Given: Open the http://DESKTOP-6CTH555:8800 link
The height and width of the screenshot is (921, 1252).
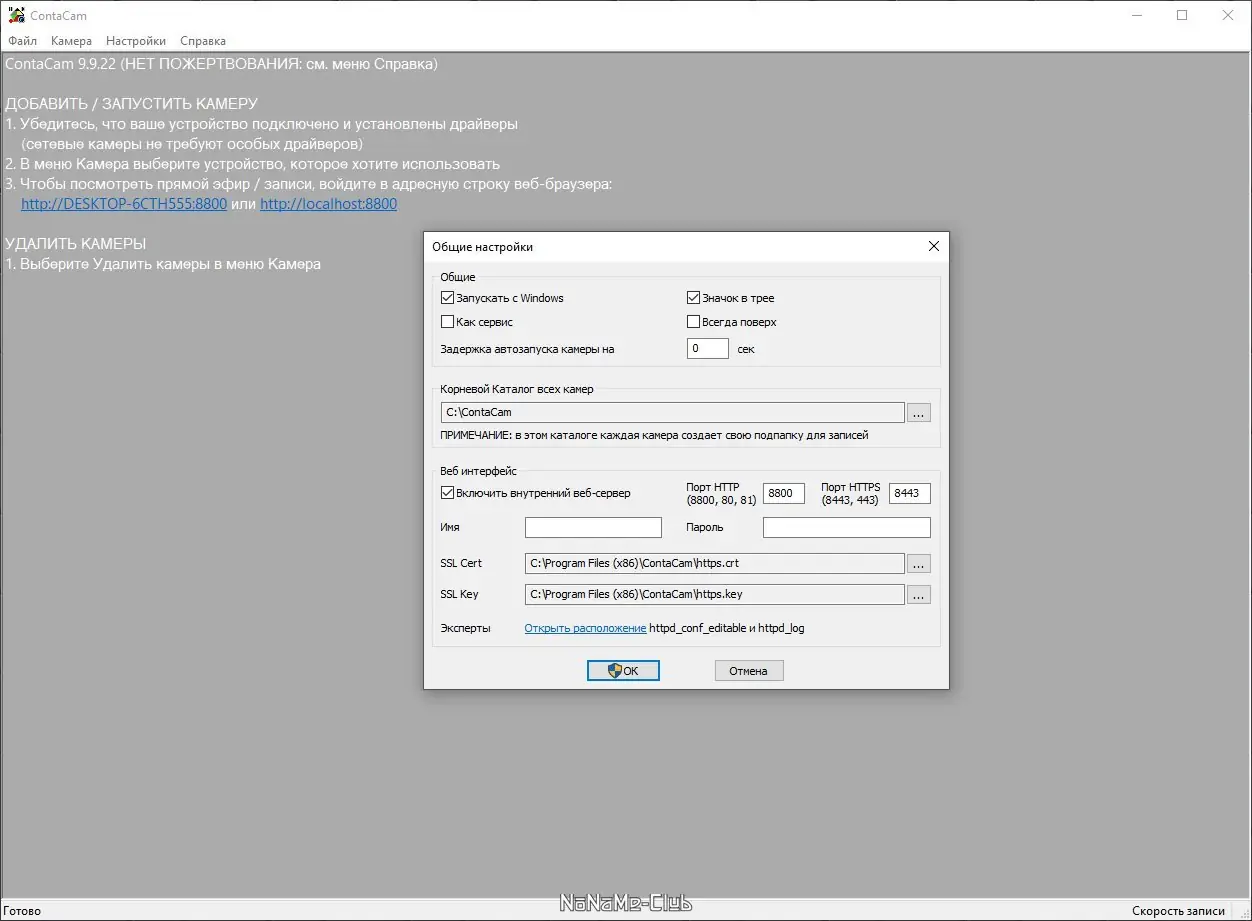Looking at the screenshot, I should [124, 204].
